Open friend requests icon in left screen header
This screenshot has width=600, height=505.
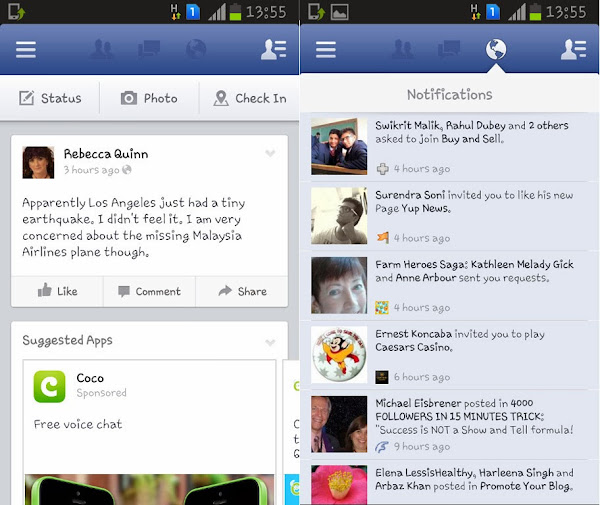(x=102, y=49)
